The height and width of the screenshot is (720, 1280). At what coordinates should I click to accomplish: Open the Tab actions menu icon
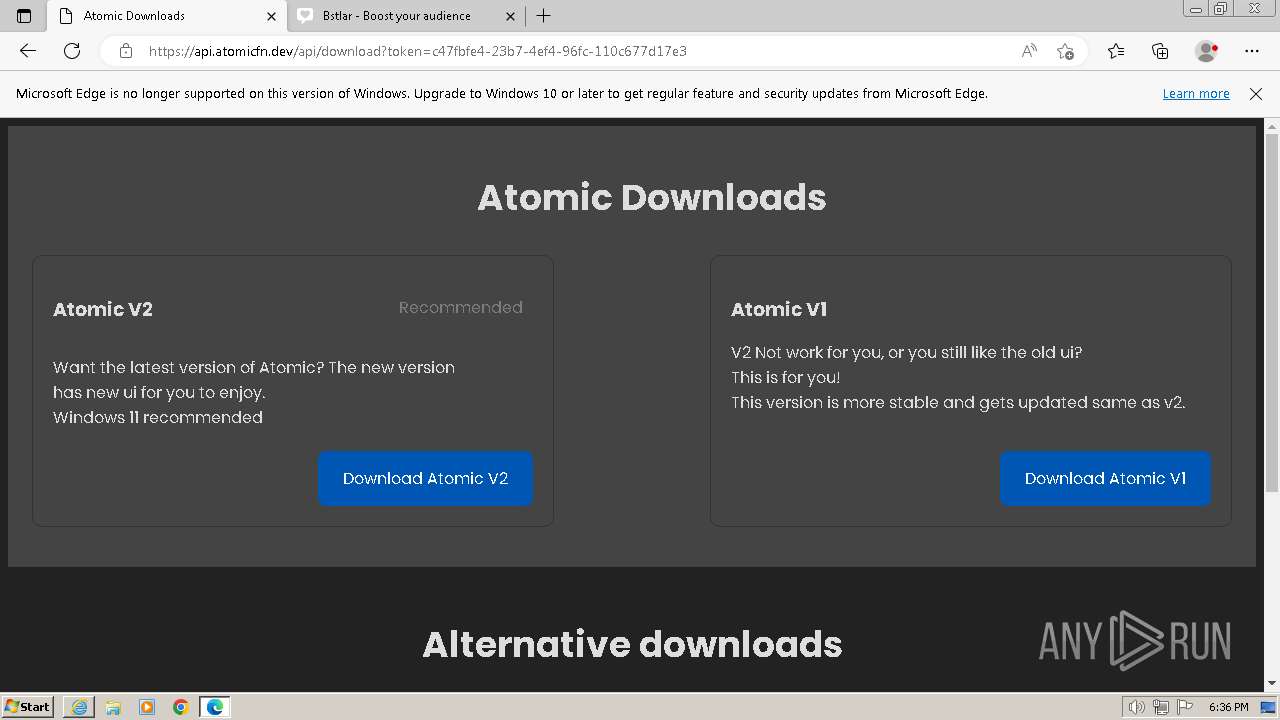tap(24, 16)
